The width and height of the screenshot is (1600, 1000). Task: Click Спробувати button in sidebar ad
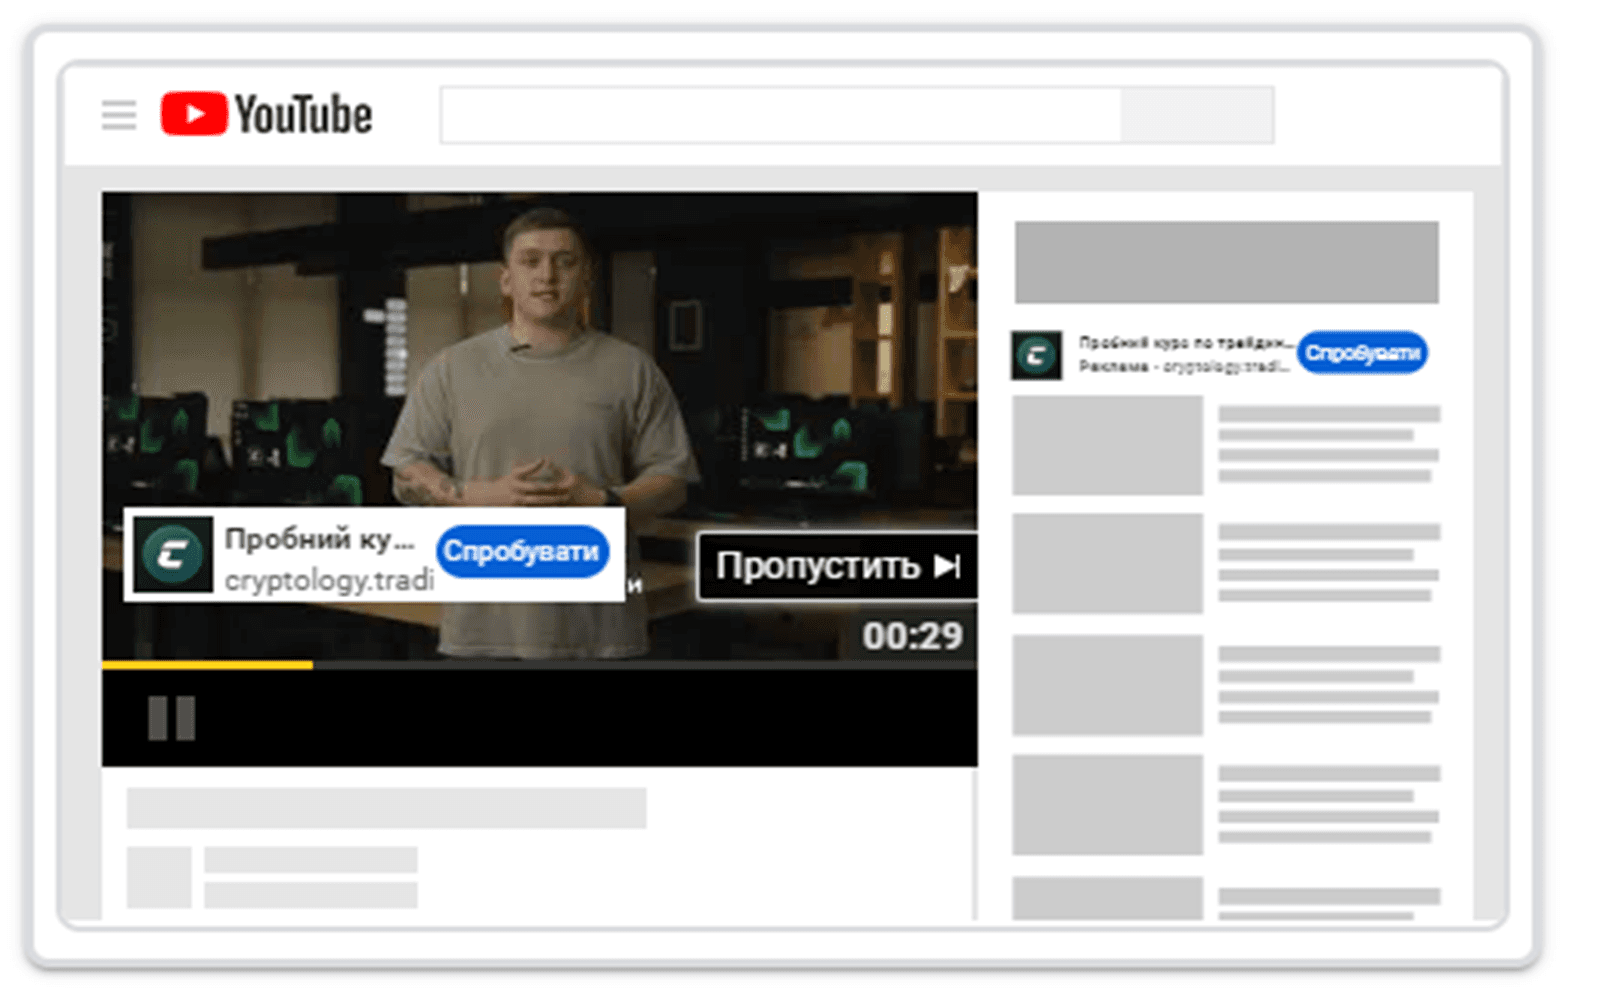(x=1362, y=353)
